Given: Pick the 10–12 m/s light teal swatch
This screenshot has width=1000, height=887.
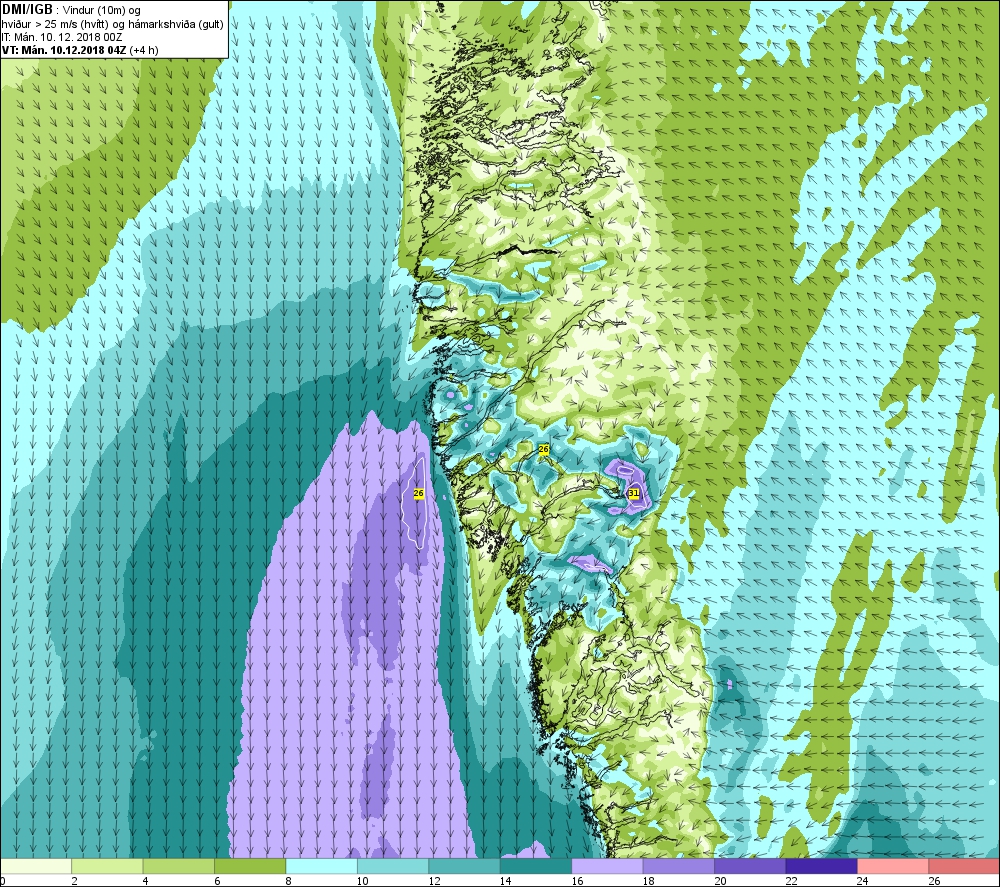Looking at the screenshot, I should click(393, 866).
